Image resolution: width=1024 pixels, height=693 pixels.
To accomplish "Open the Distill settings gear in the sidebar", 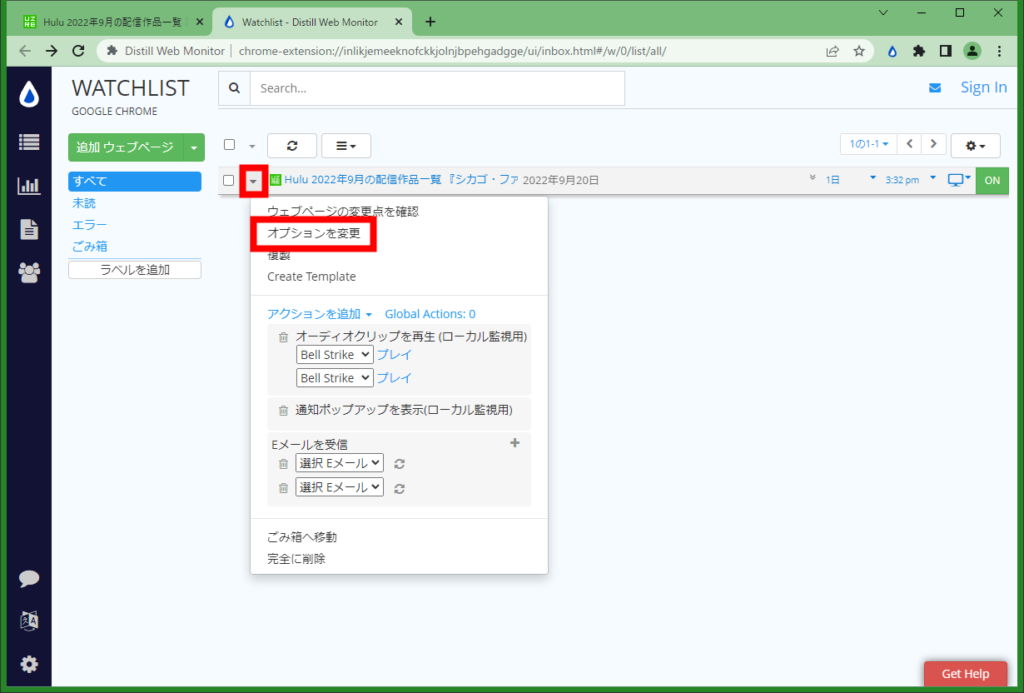I will point(29,664).
